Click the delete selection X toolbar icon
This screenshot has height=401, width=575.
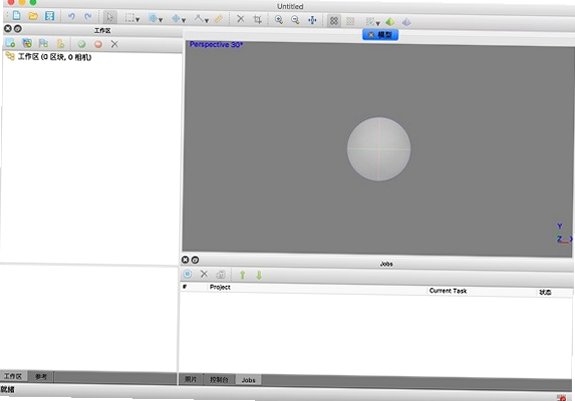(241, 19)
